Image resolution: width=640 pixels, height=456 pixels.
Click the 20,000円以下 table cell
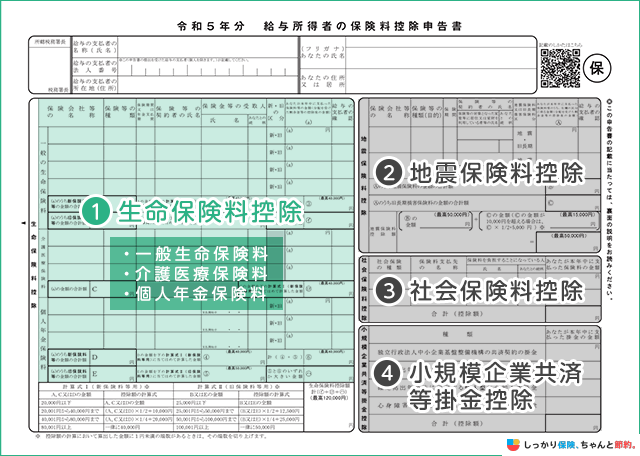(x=71, y=403)
